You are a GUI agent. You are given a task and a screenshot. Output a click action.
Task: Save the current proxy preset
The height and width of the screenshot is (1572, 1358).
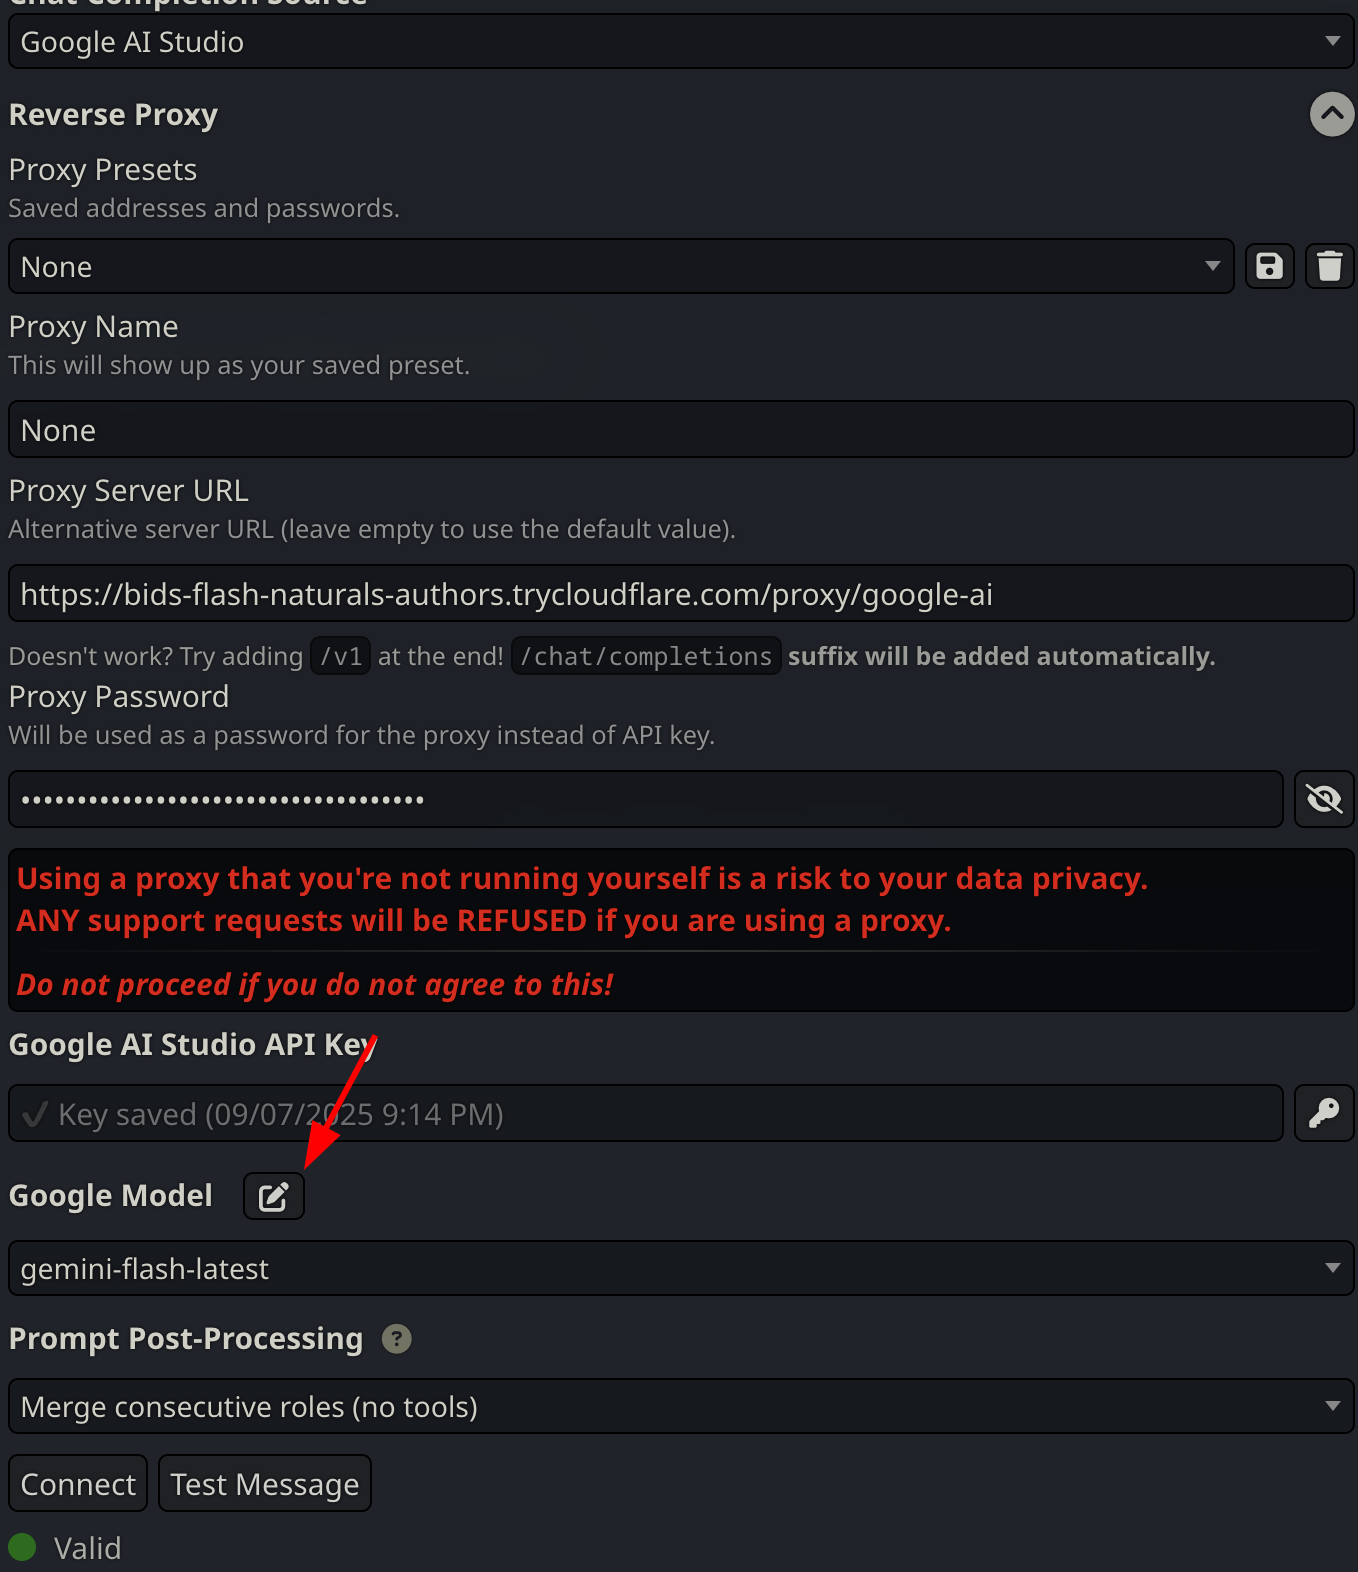(1269, 266)
